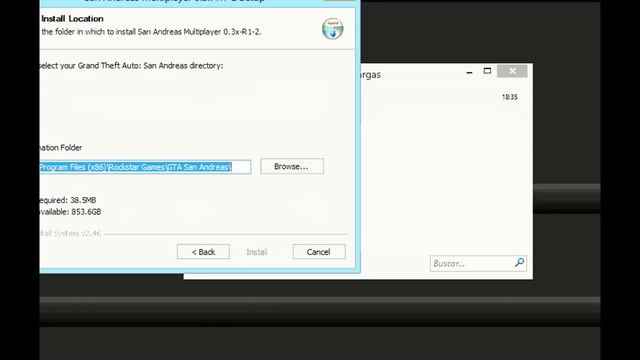This screenshot has height=360, width=640.
Task: Maximize the background window
Action: pyautogui.click(x=487, y=71)
